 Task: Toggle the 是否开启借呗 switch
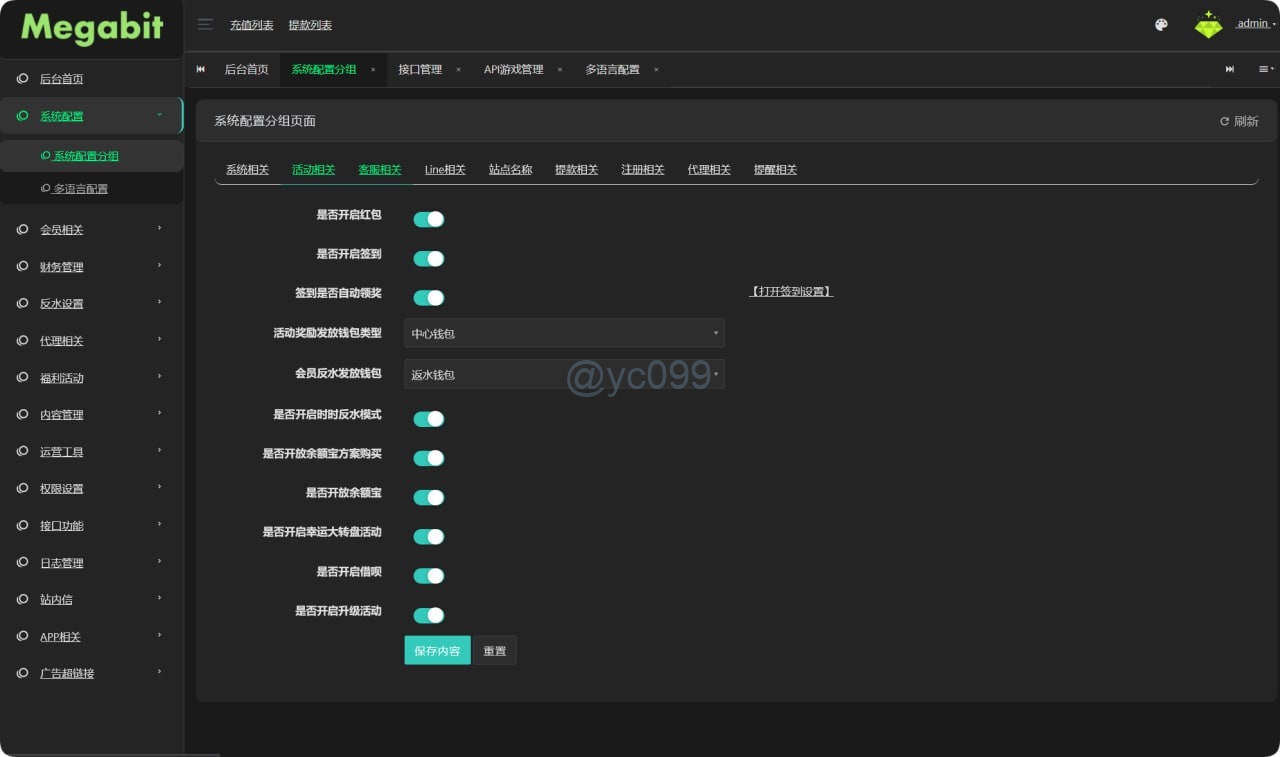(429, 576)
